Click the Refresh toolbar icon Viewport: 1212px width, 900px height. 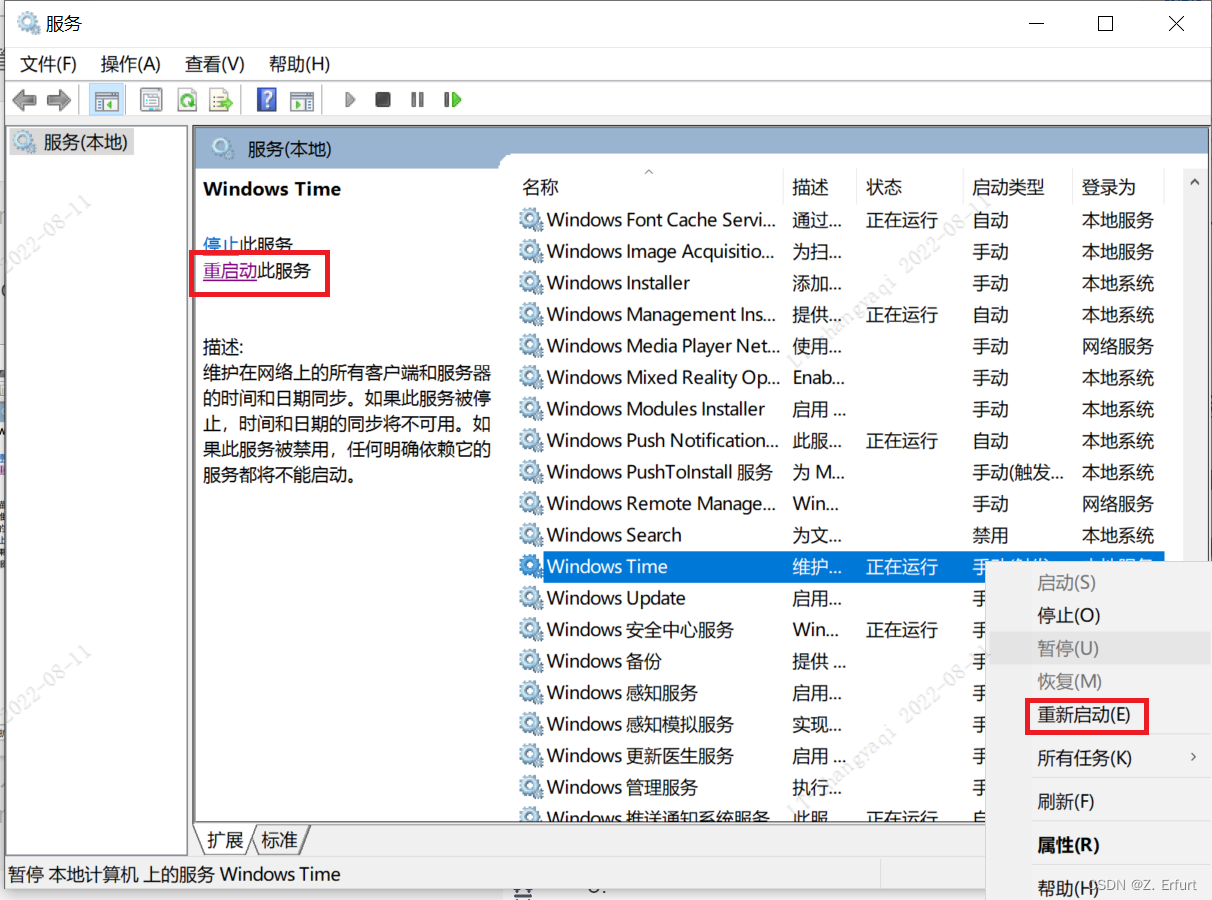[x=187, y=100]
